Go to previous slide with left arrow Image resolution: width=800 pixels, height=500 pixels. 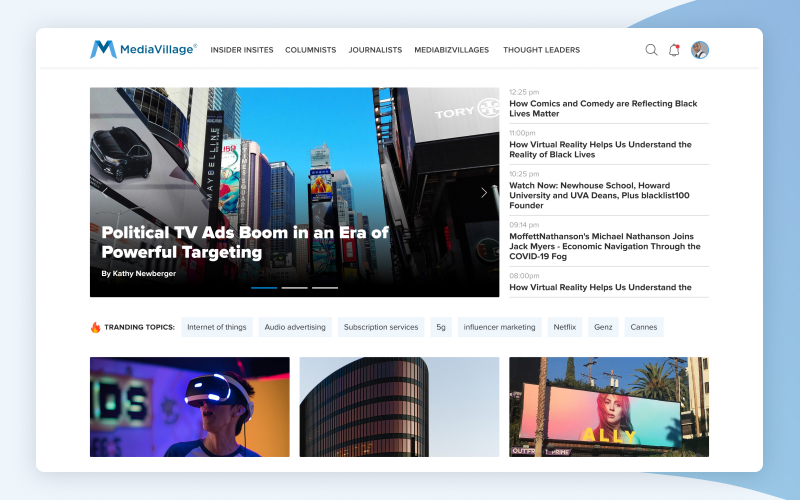(105, 192)
